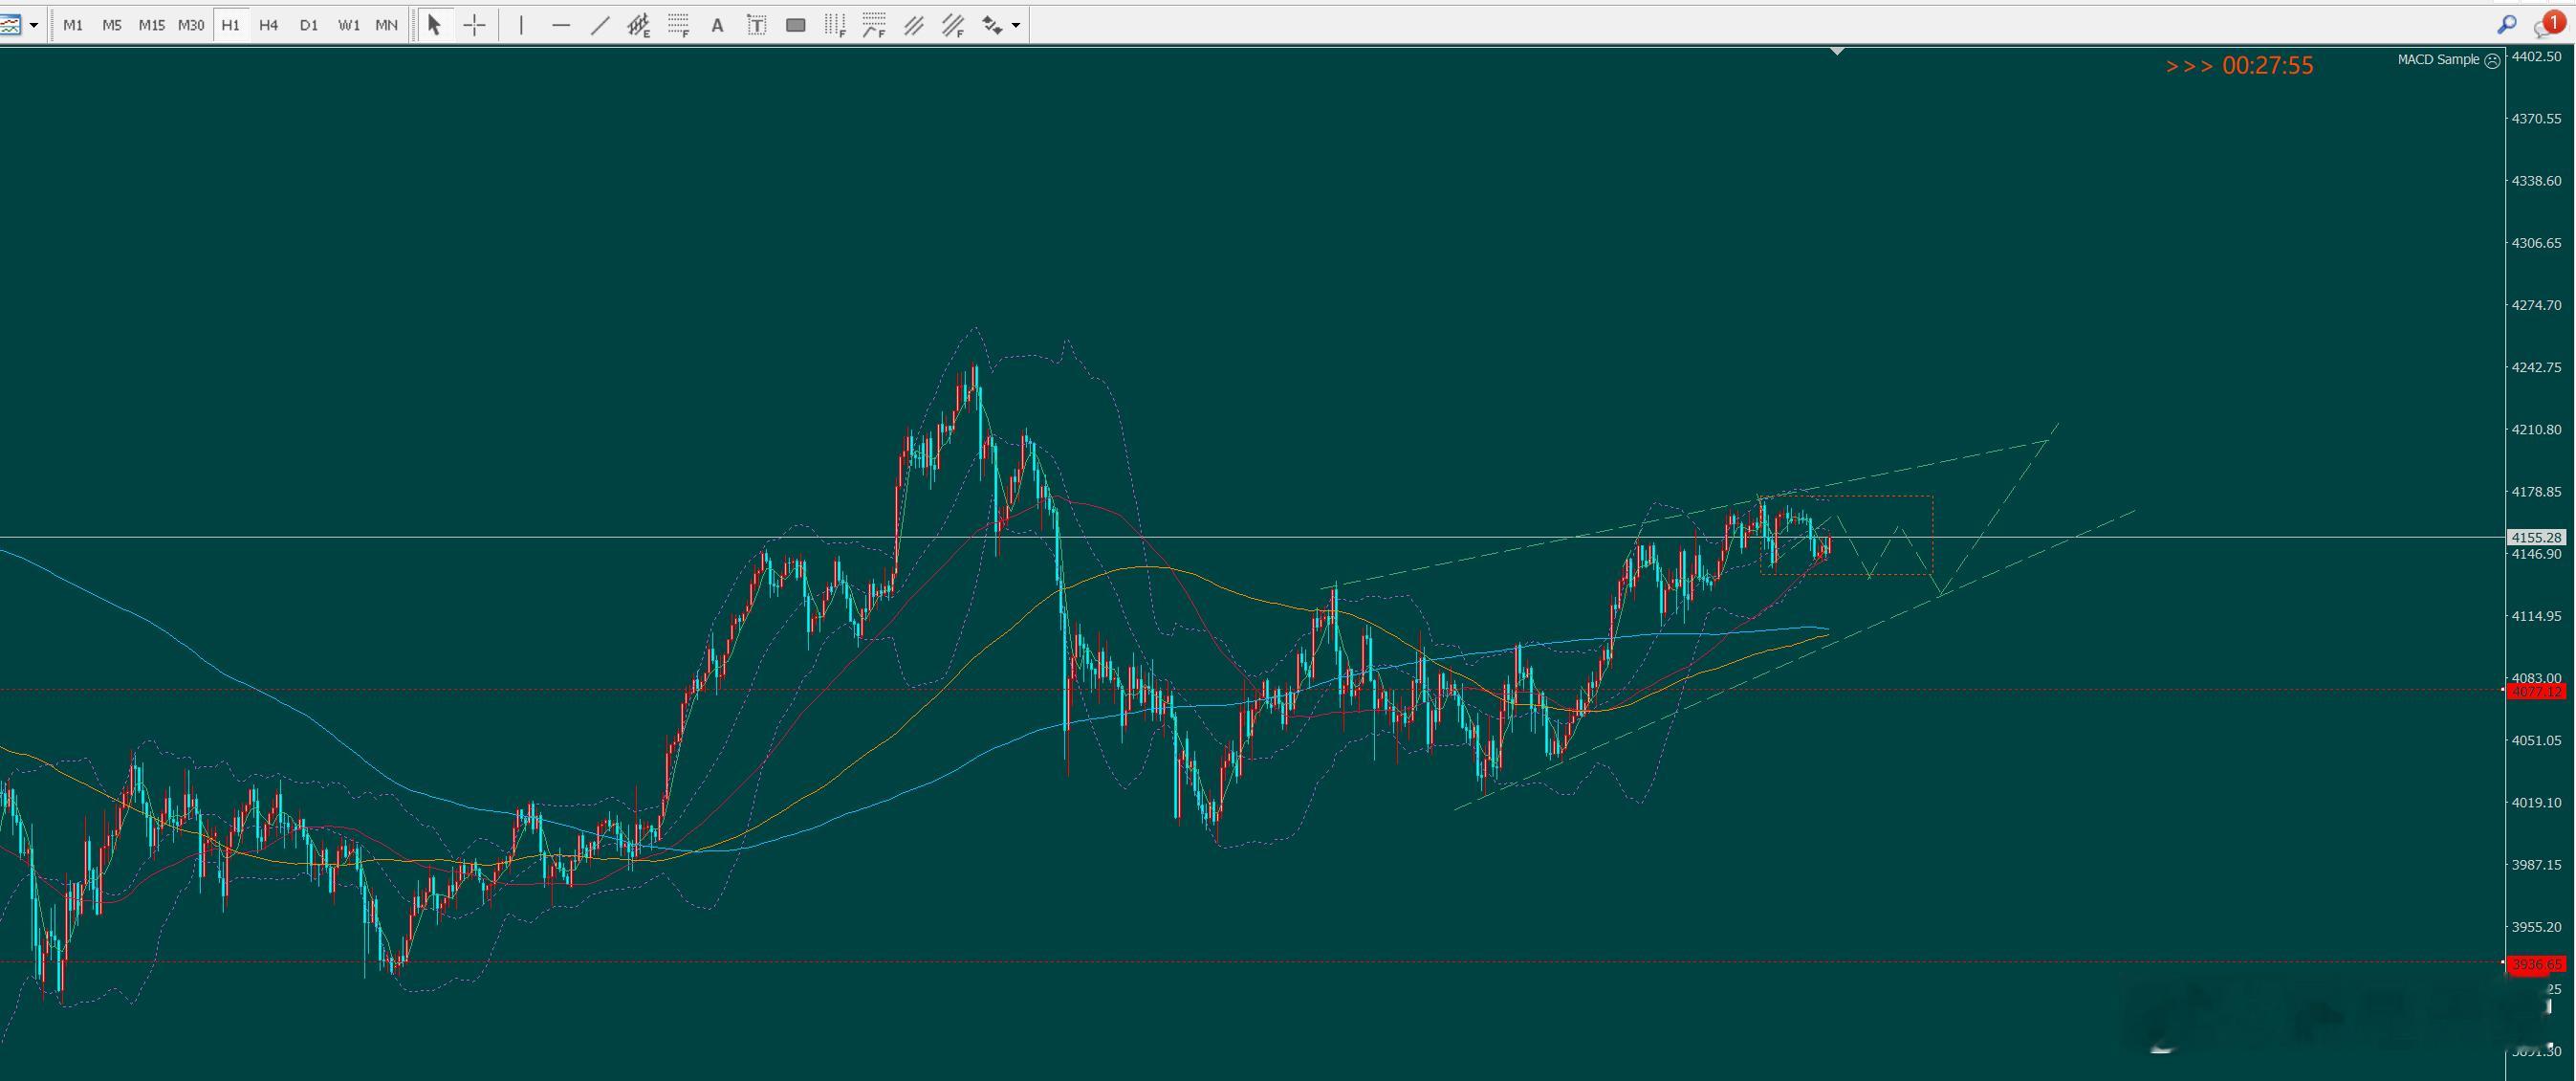Image resolution: width=2576 pixels, height=1081 pixels.
Task: Switch to the H4 timeframe
Action: [x=268, y=25]
